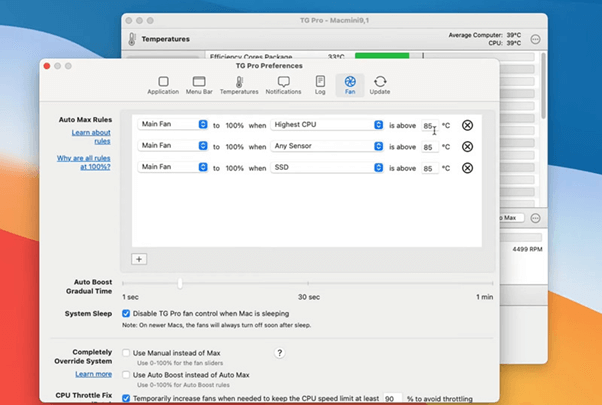Open the more options button in fan section
602x405 pixels.
tap(535, 218)
